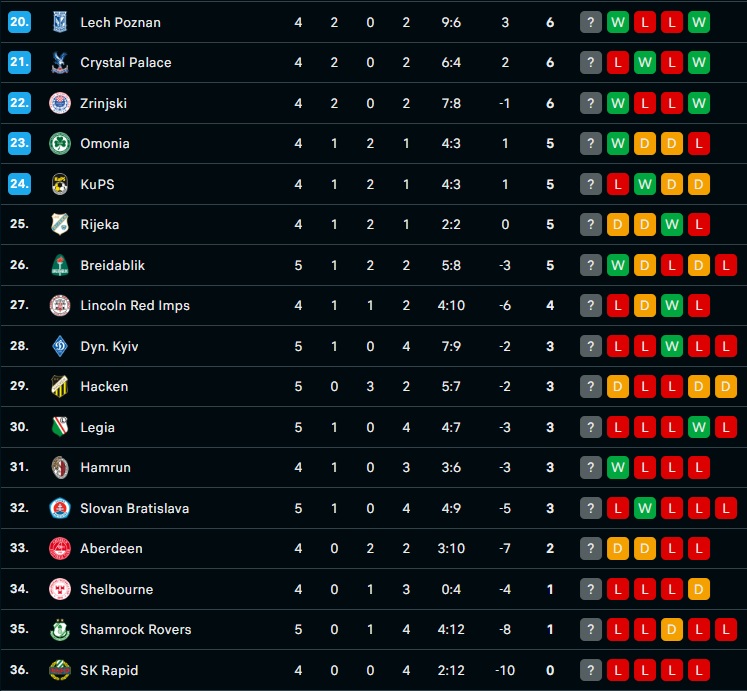Click the Aberdeen red team logo
The width and height of the screenshot is (747, 691).
pos(60,548)
